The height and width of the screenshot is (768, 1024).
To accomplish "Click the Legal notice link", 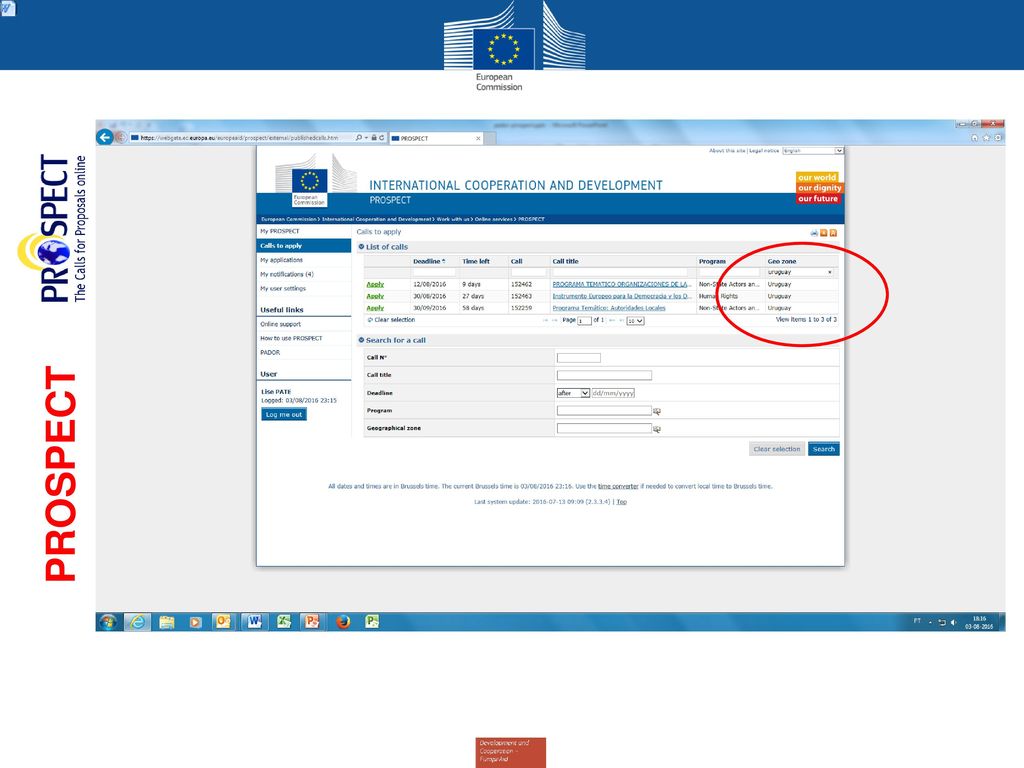I will (x=764, y=151).
